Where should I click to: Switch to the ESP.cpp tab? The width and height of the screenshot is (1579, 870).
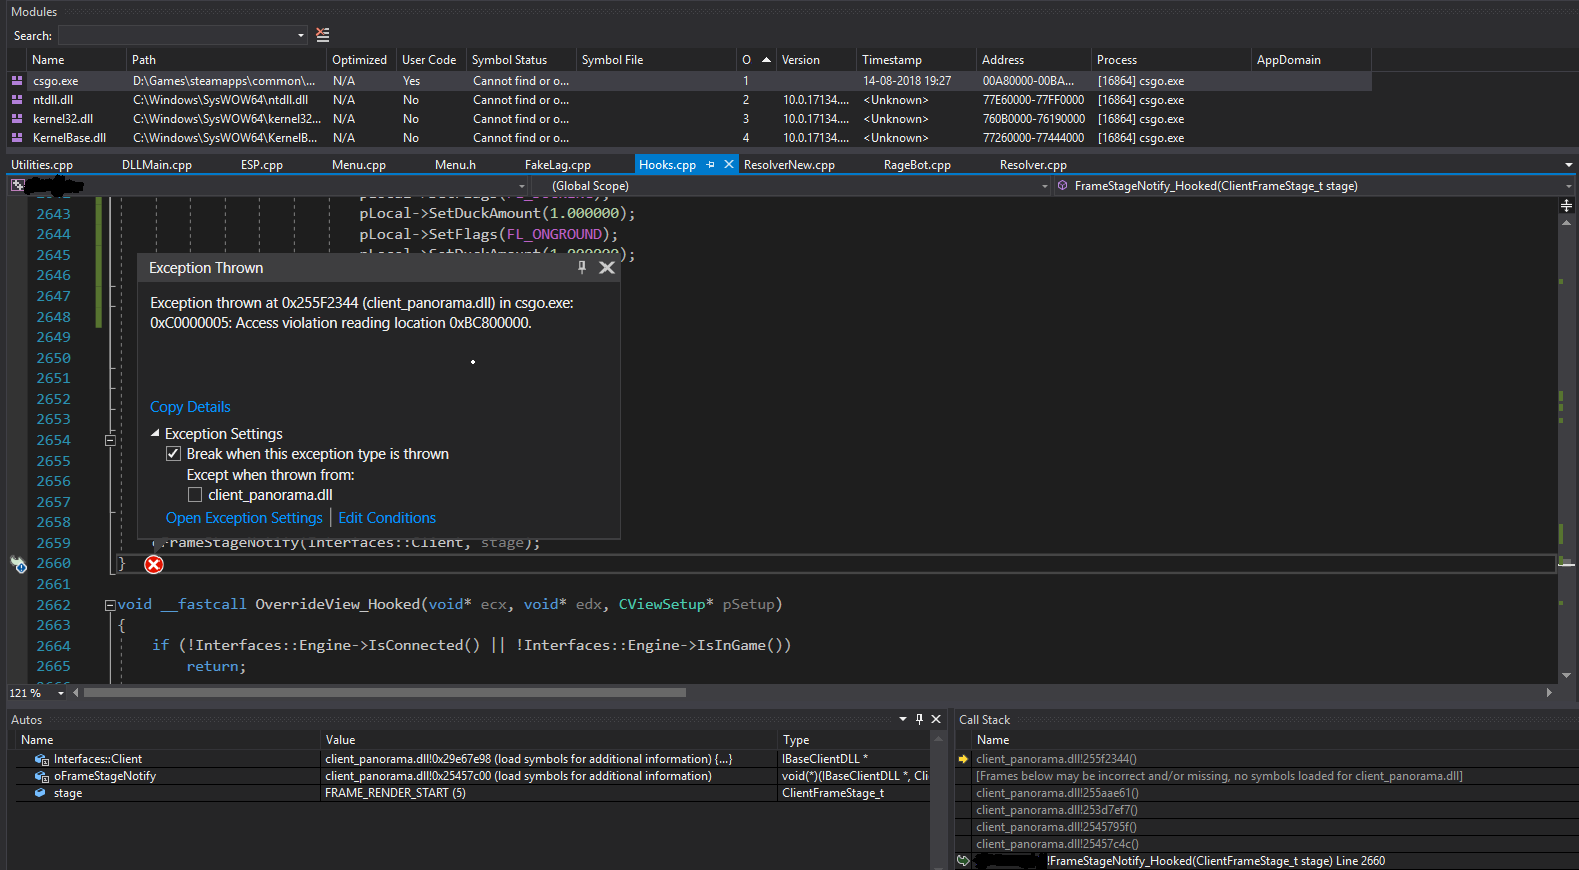pyautogui.click(x=262, y=165)
